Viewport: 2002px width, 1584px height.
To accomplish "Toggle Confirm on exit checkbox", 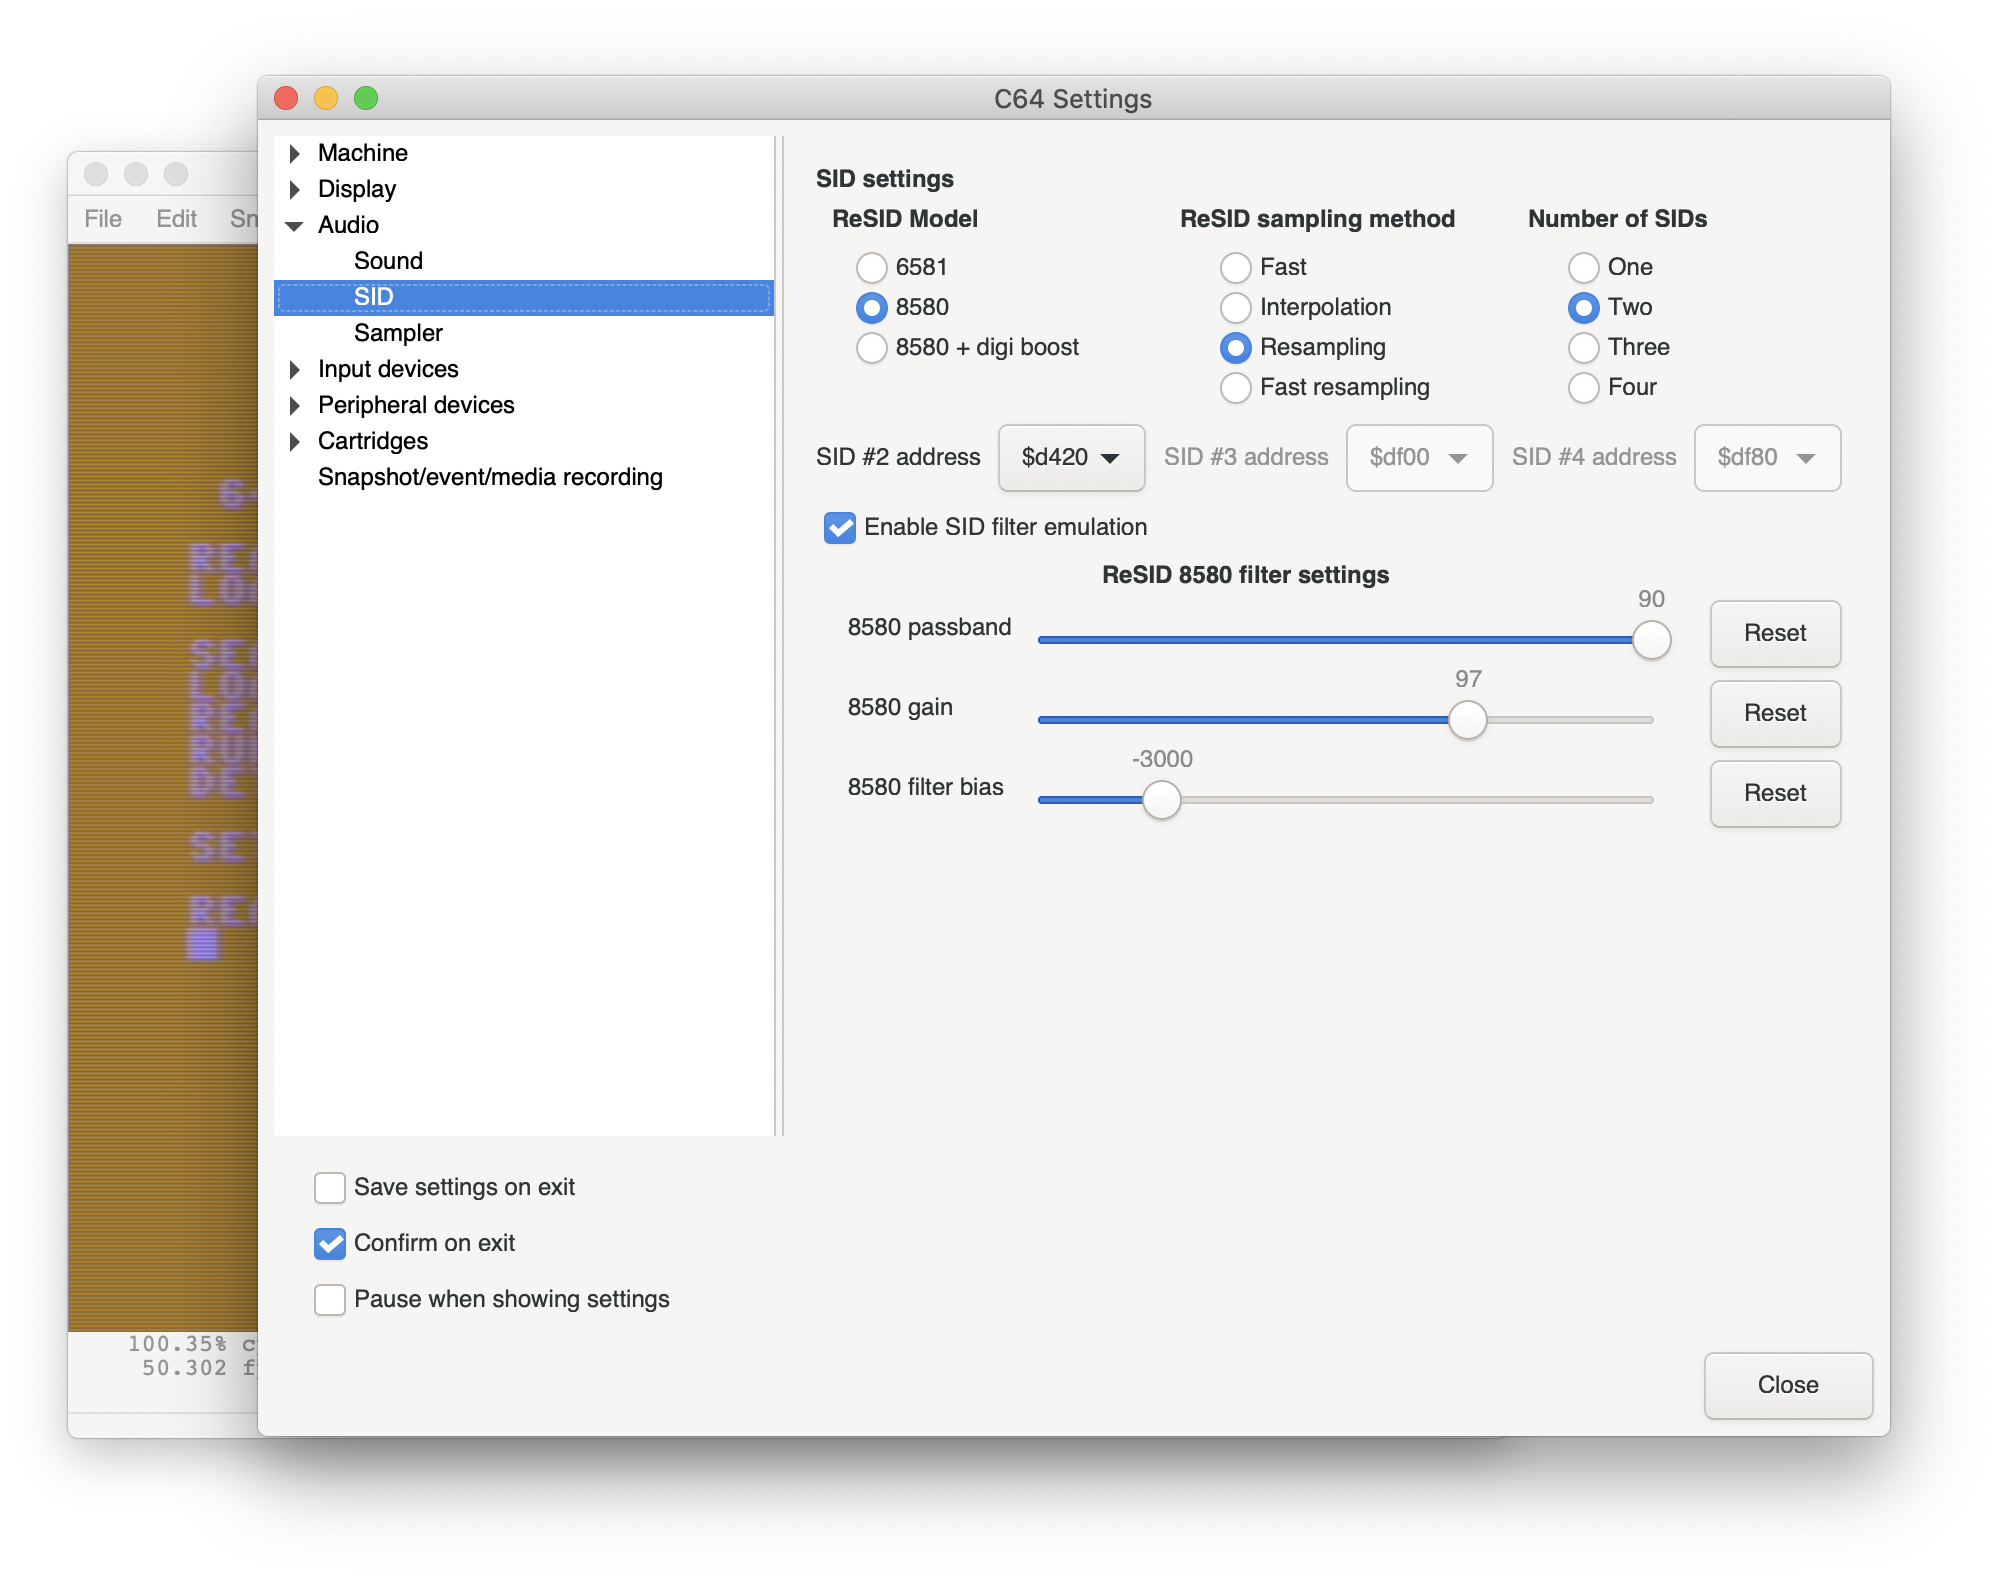I will point(330,1244).
